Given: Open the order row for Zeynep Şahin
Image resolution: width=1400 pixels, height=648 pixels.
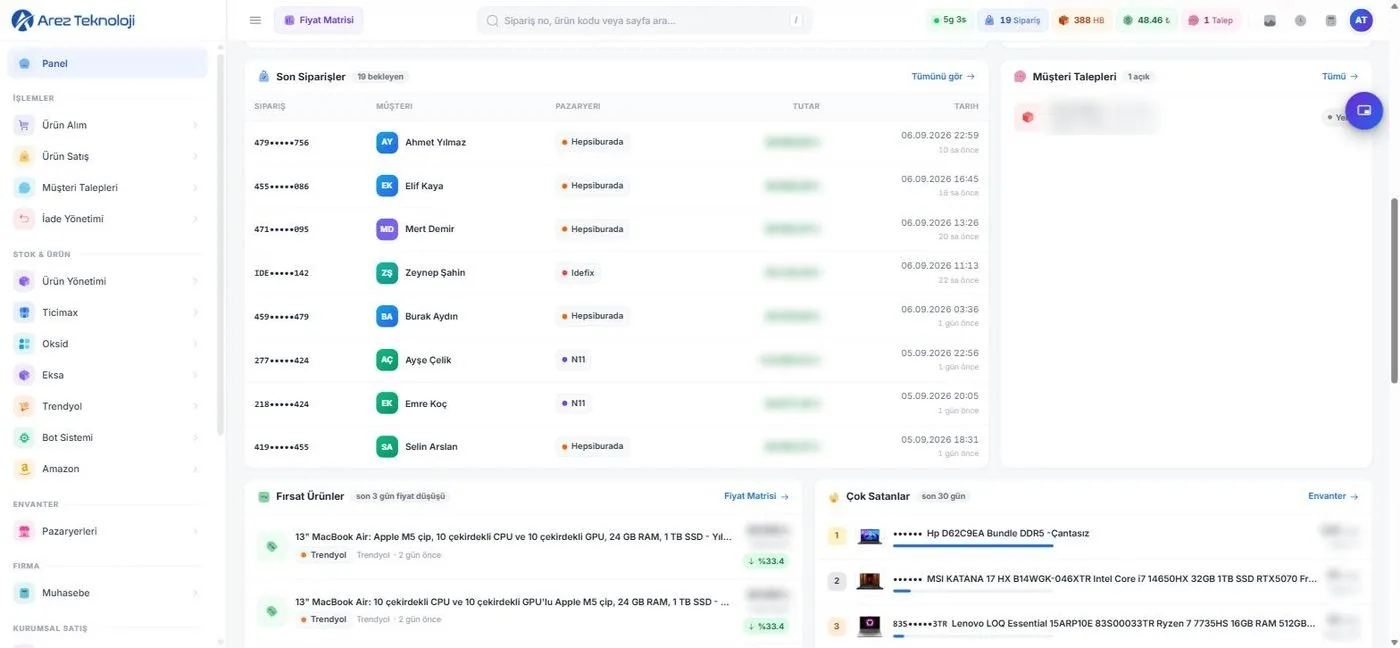Looking at the screenshot, I should 616,273.
